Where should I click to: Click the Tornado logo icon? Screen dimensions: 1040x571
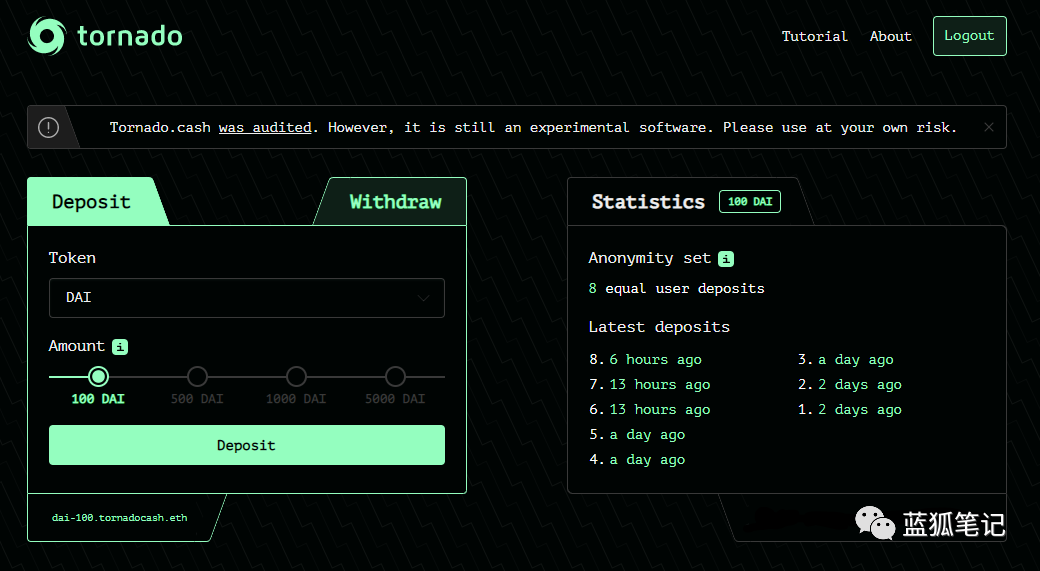coord(47,36)
